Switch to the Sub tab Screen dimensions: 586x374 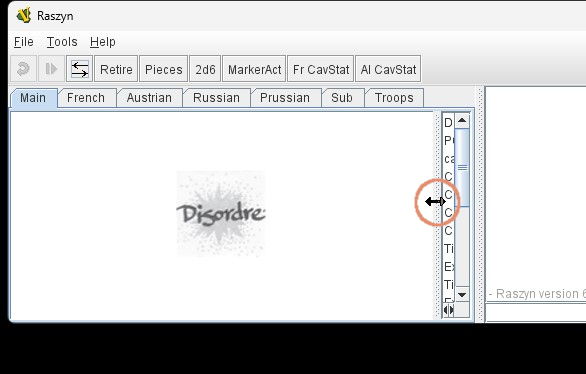[x=342, y=98]
